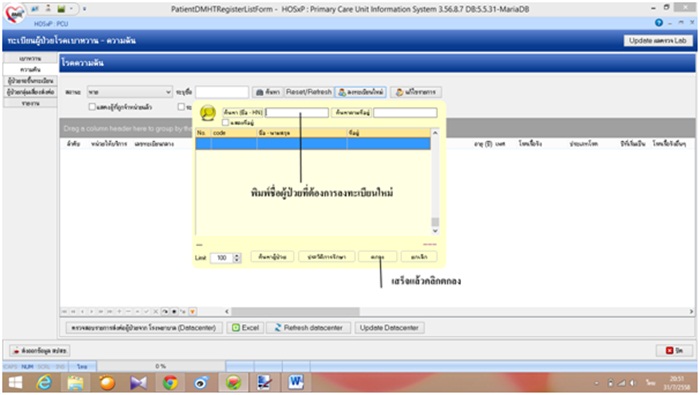The height and width of the screenshot is (395, 700).
Task: Click the cancel button in popup
Action: (x=419, y=257)
